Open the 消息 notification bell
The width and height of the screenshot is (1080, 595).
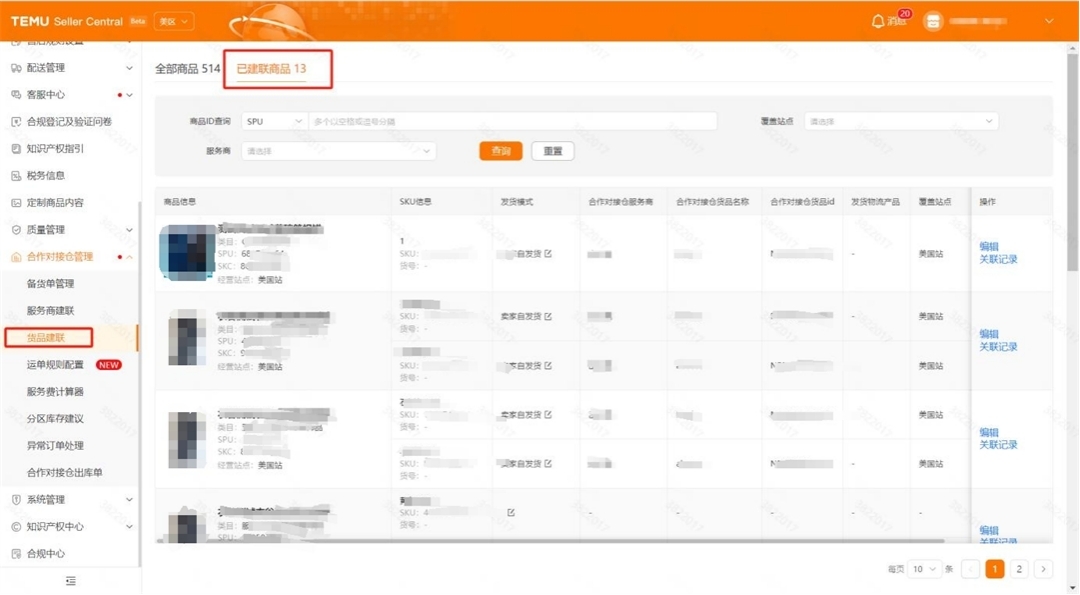click(x=878, y=21)
